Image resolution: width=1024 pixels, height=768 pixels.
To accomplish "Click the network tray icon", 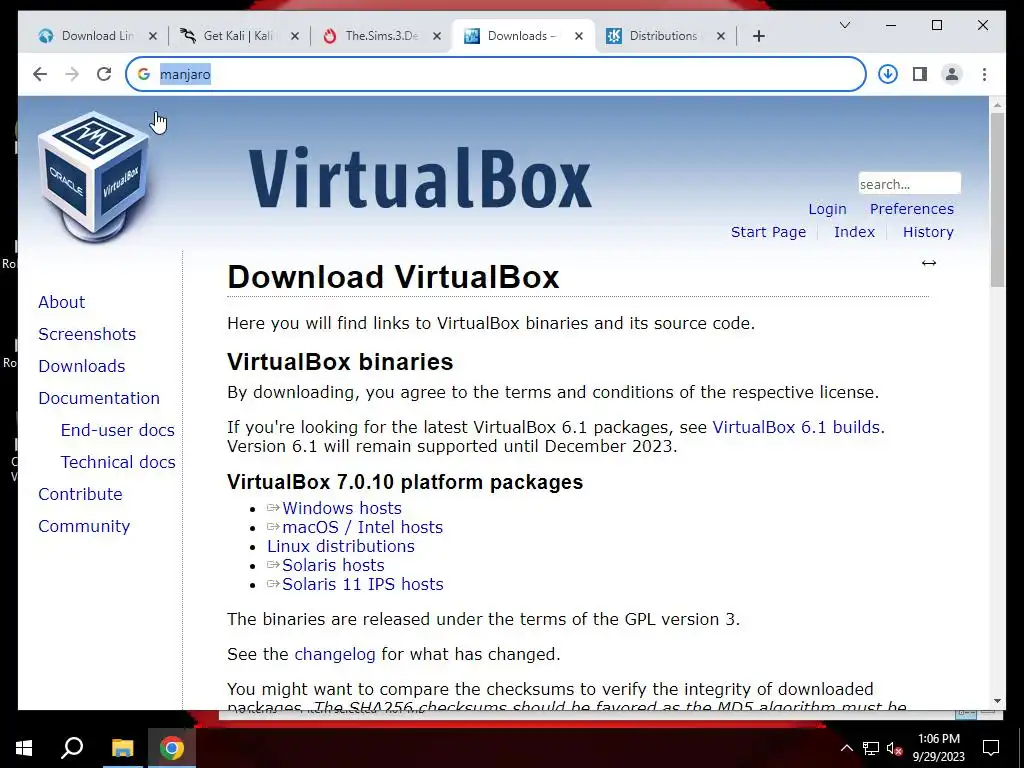I will pyautogui.click(x=871, y=748).
